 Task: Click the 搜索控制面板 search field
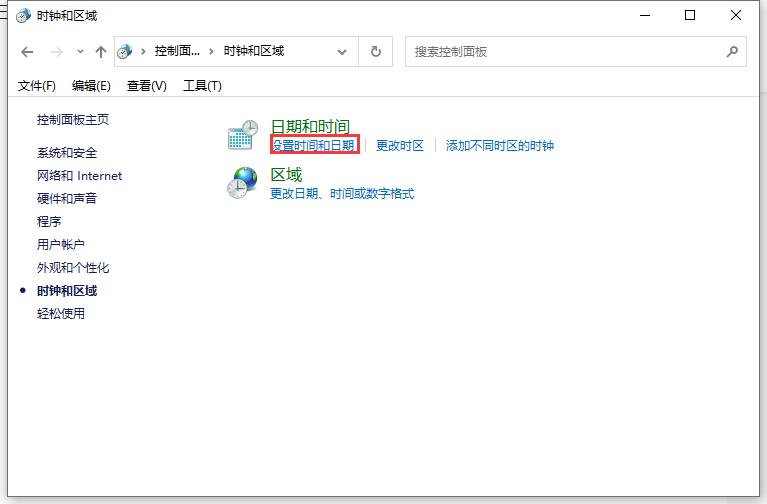tap(576, 51)
